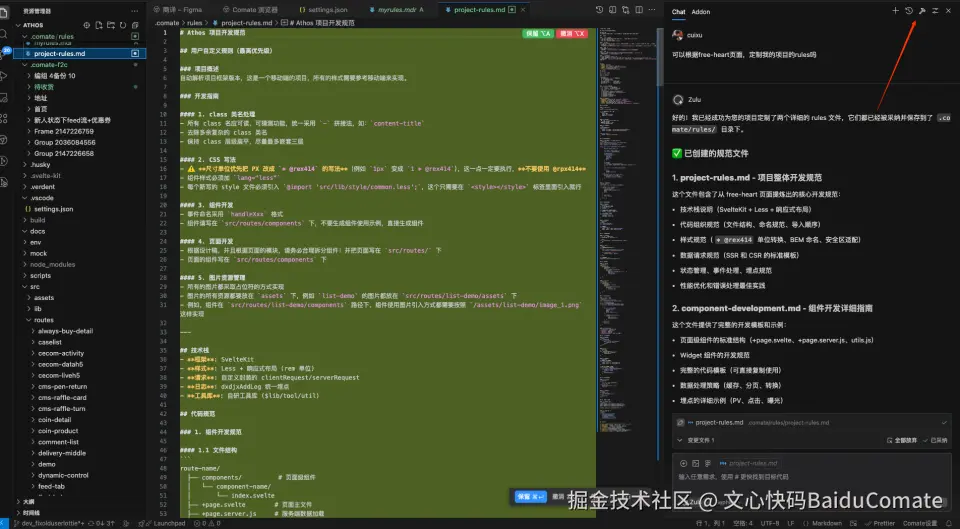
Task: Open project-rules.md file card in chat
Action: click(812, 422)
